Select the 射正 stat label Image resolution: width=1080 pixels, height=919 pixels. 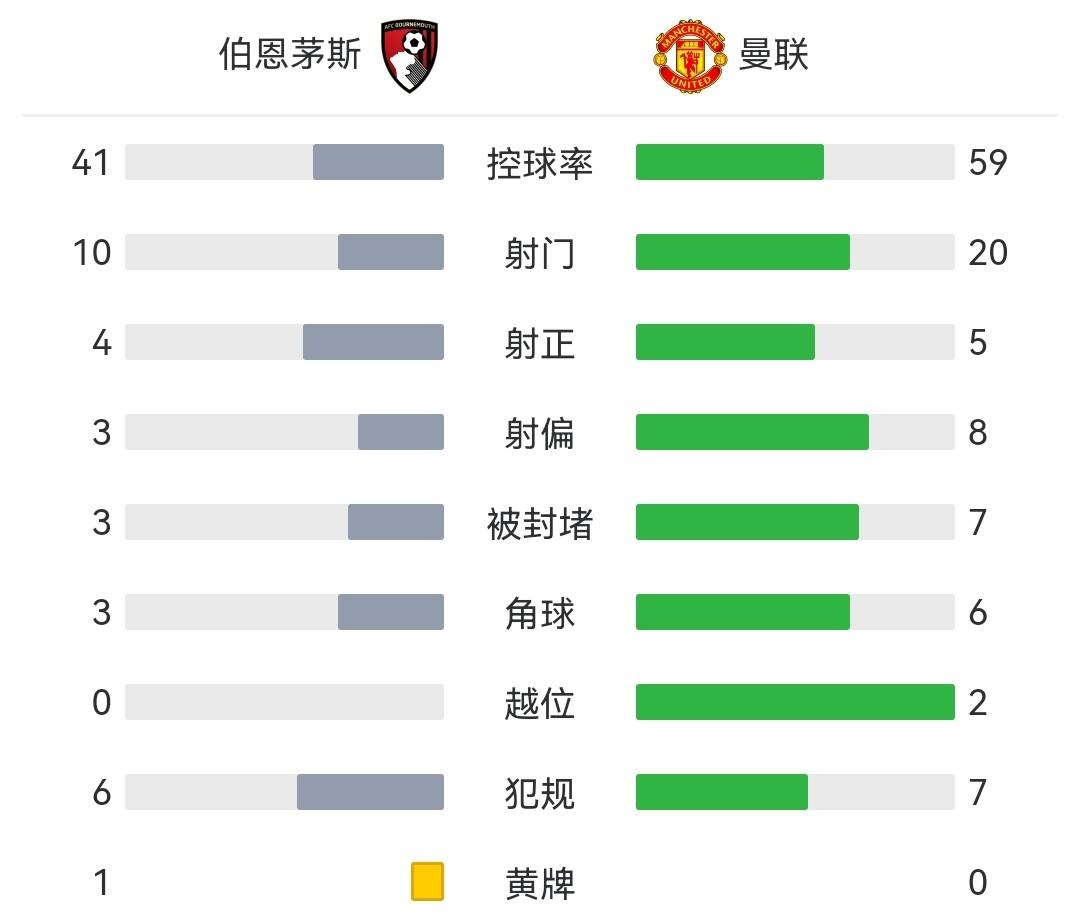[540, 343]
